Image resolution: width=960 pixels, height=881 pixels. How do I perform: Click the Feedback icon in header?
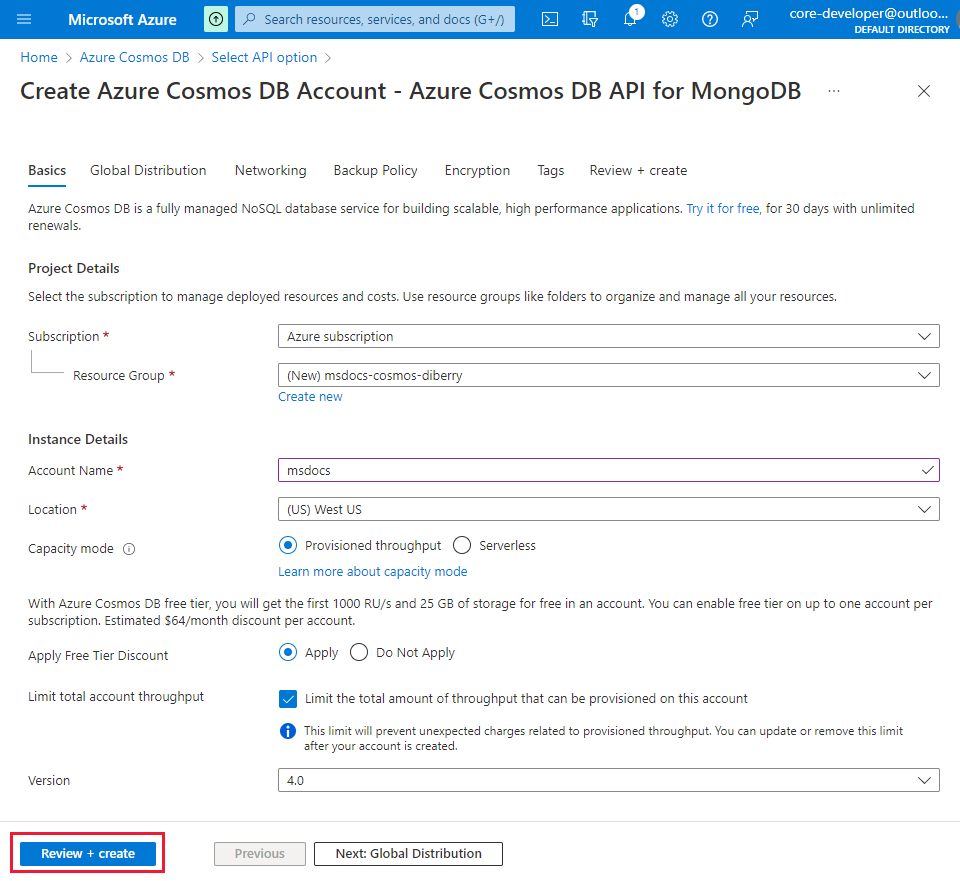750,19
